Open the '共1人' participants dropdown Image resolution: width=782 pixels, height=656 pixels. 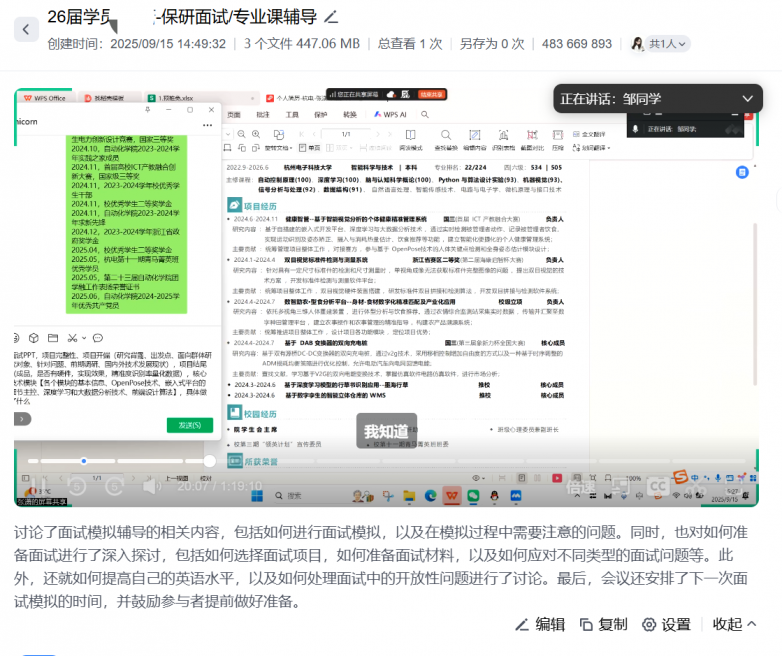click(660, 44)
